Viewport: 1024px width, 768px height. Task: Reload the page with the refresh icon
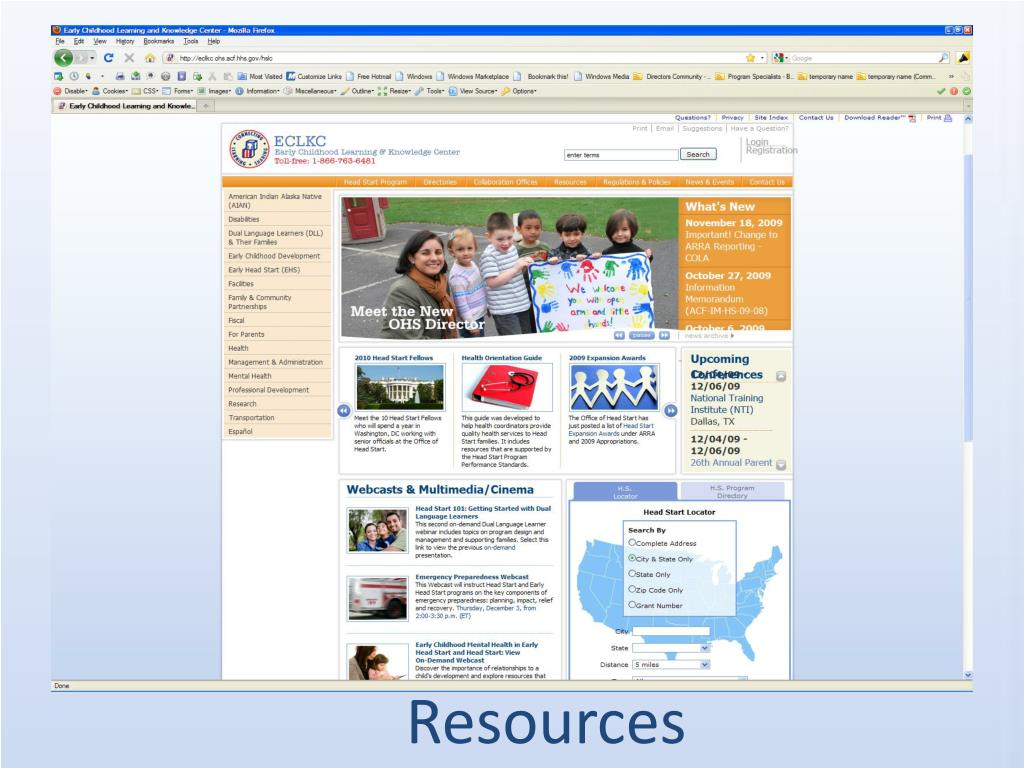pos(108,57)
